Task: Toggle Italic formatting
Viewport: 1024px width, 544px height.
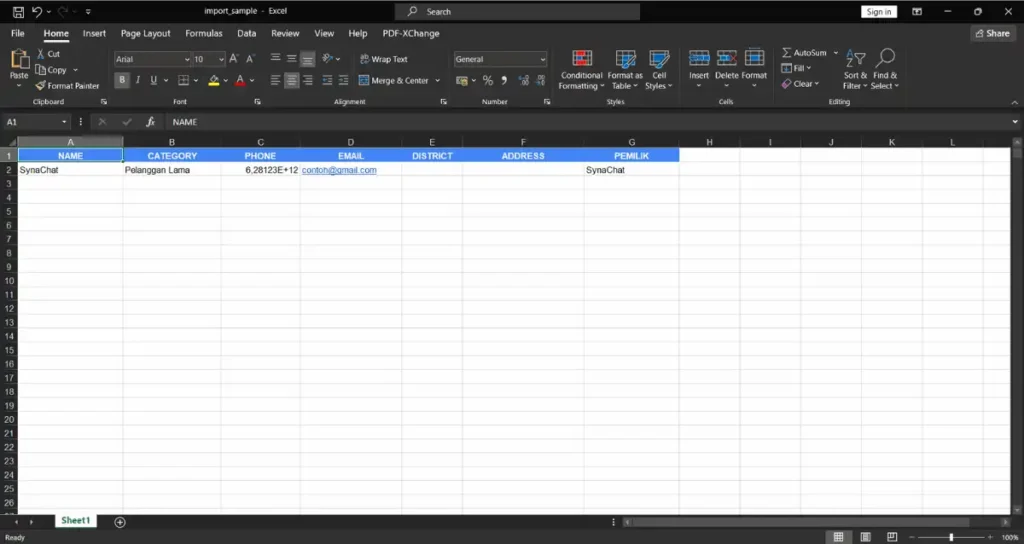Action: coord(138,80)
